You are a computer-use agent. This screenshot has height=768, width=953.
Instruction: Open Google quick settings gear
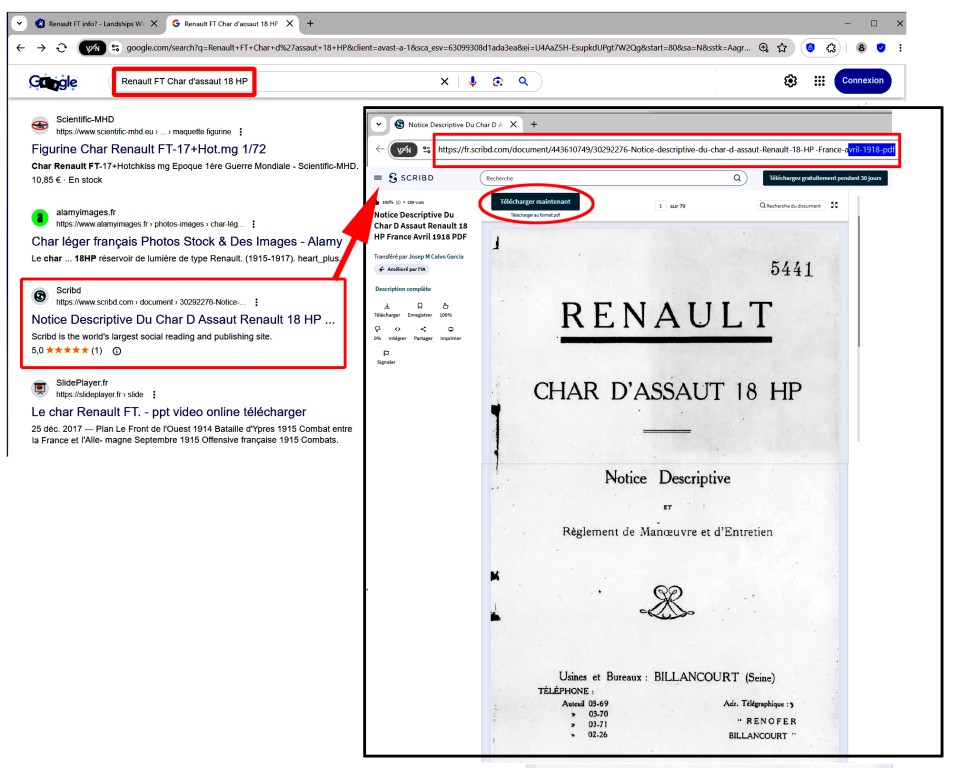pyautogui.click(x=790, y=81)
